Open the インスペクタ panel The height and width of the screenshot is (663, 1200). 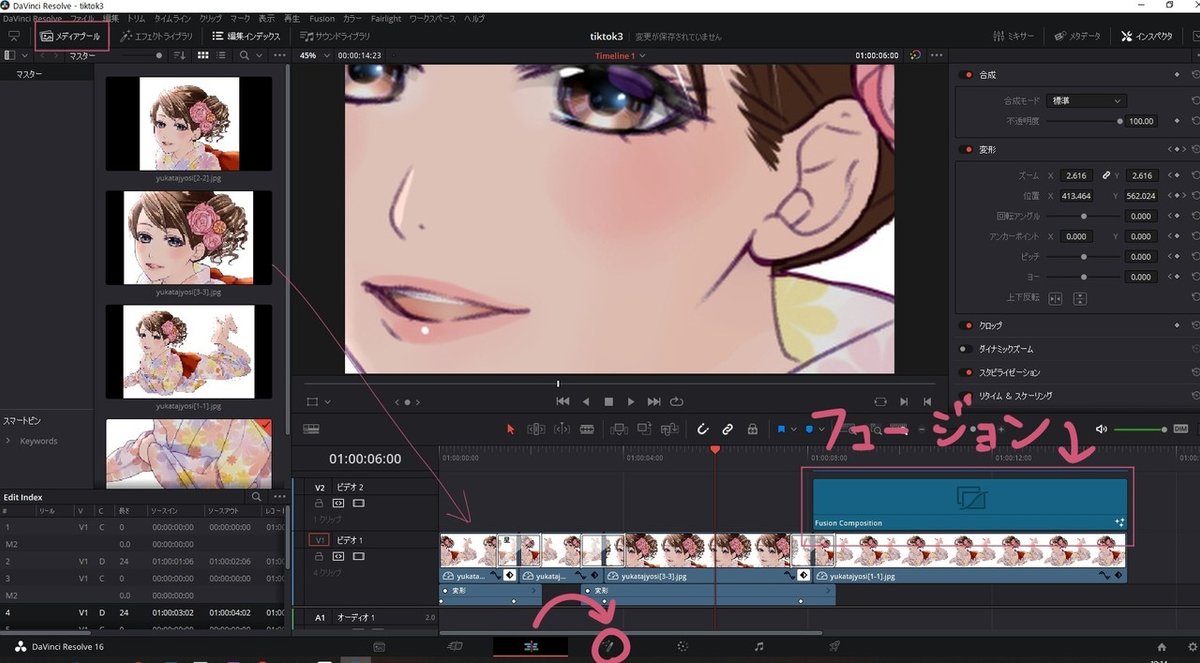click(x=1146, y=36)
